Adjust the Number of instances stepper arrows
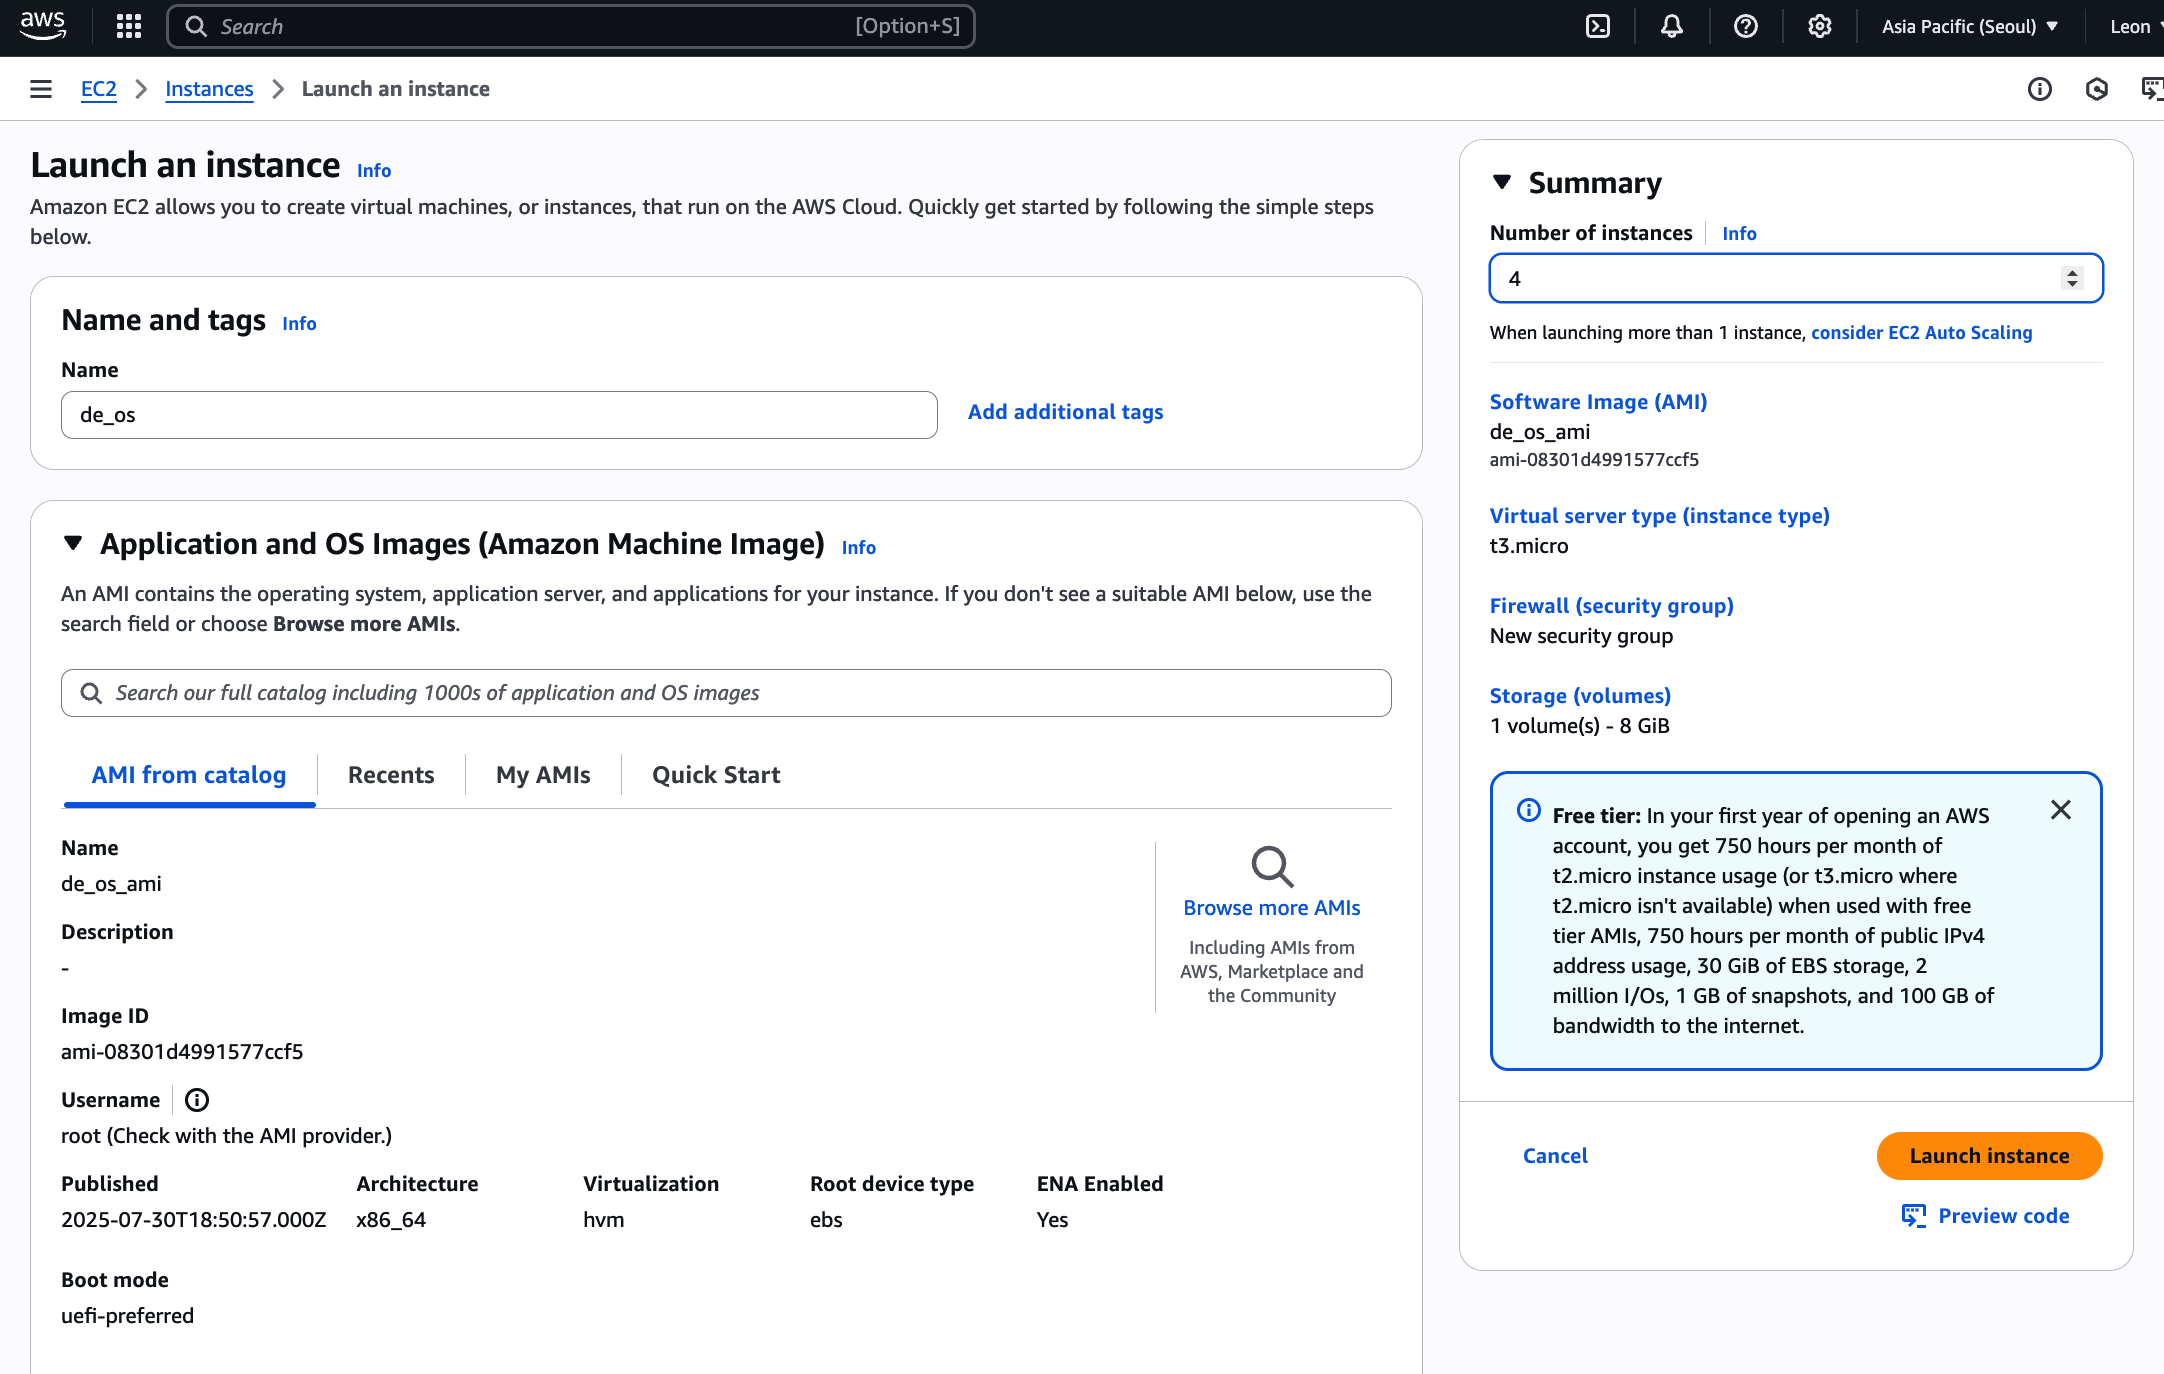This screenshot has height=1374, width=2164. (2072, 278)
